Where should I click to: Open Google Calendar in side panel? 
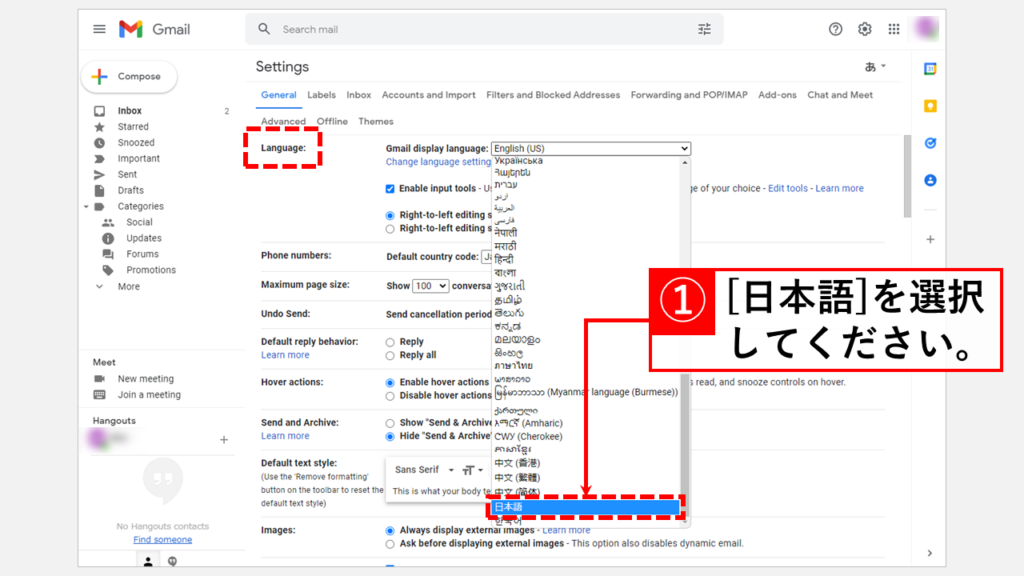point(930,69)
